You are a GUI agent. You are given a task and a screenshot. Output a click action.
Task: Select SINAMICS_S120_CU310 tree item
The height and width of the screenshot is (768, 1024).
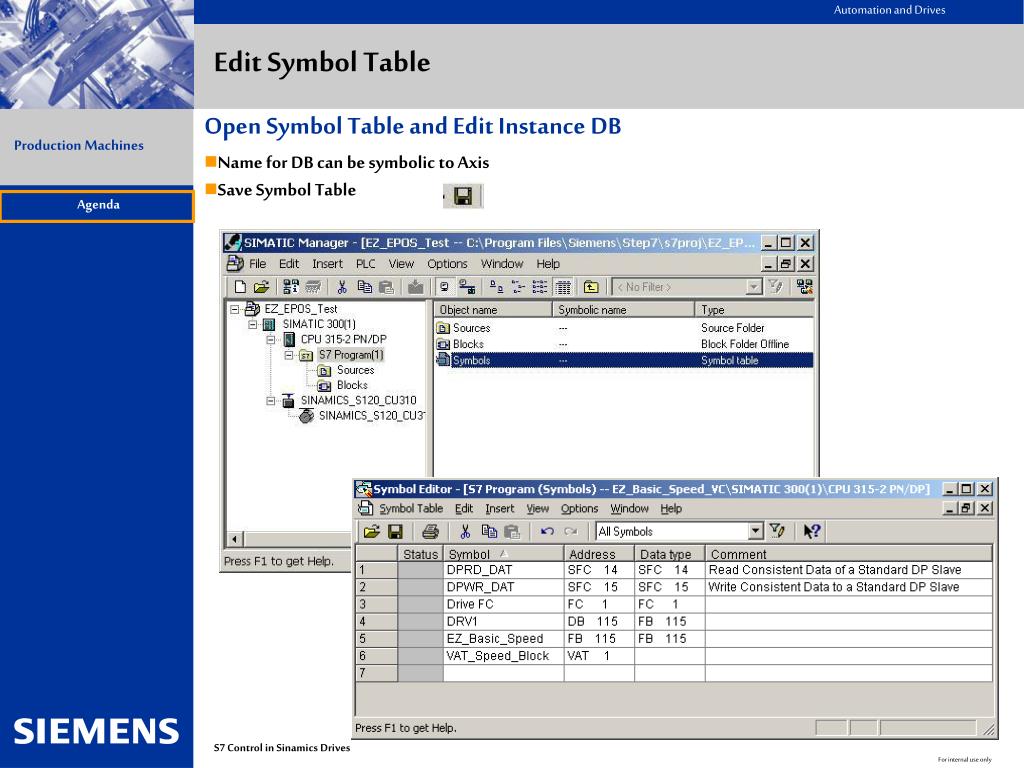coord(358,400)
